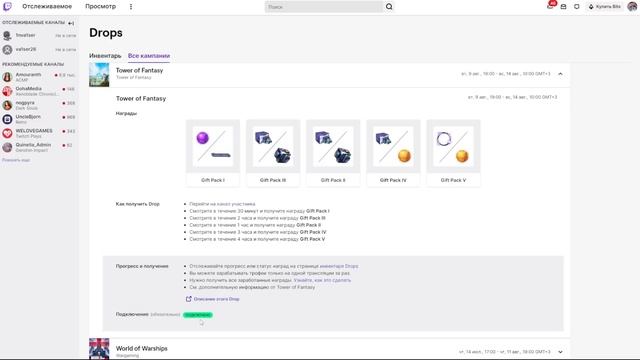Viewport: 640px width, 360px height.
Task: Open the Dark Souls streamer avatar
Action: (7, 105)
